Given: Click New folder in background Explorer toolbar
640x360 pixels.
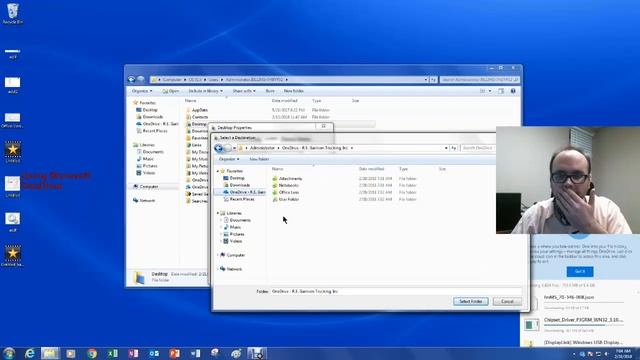Looking at the screenshot, I should tap(293, 91).
